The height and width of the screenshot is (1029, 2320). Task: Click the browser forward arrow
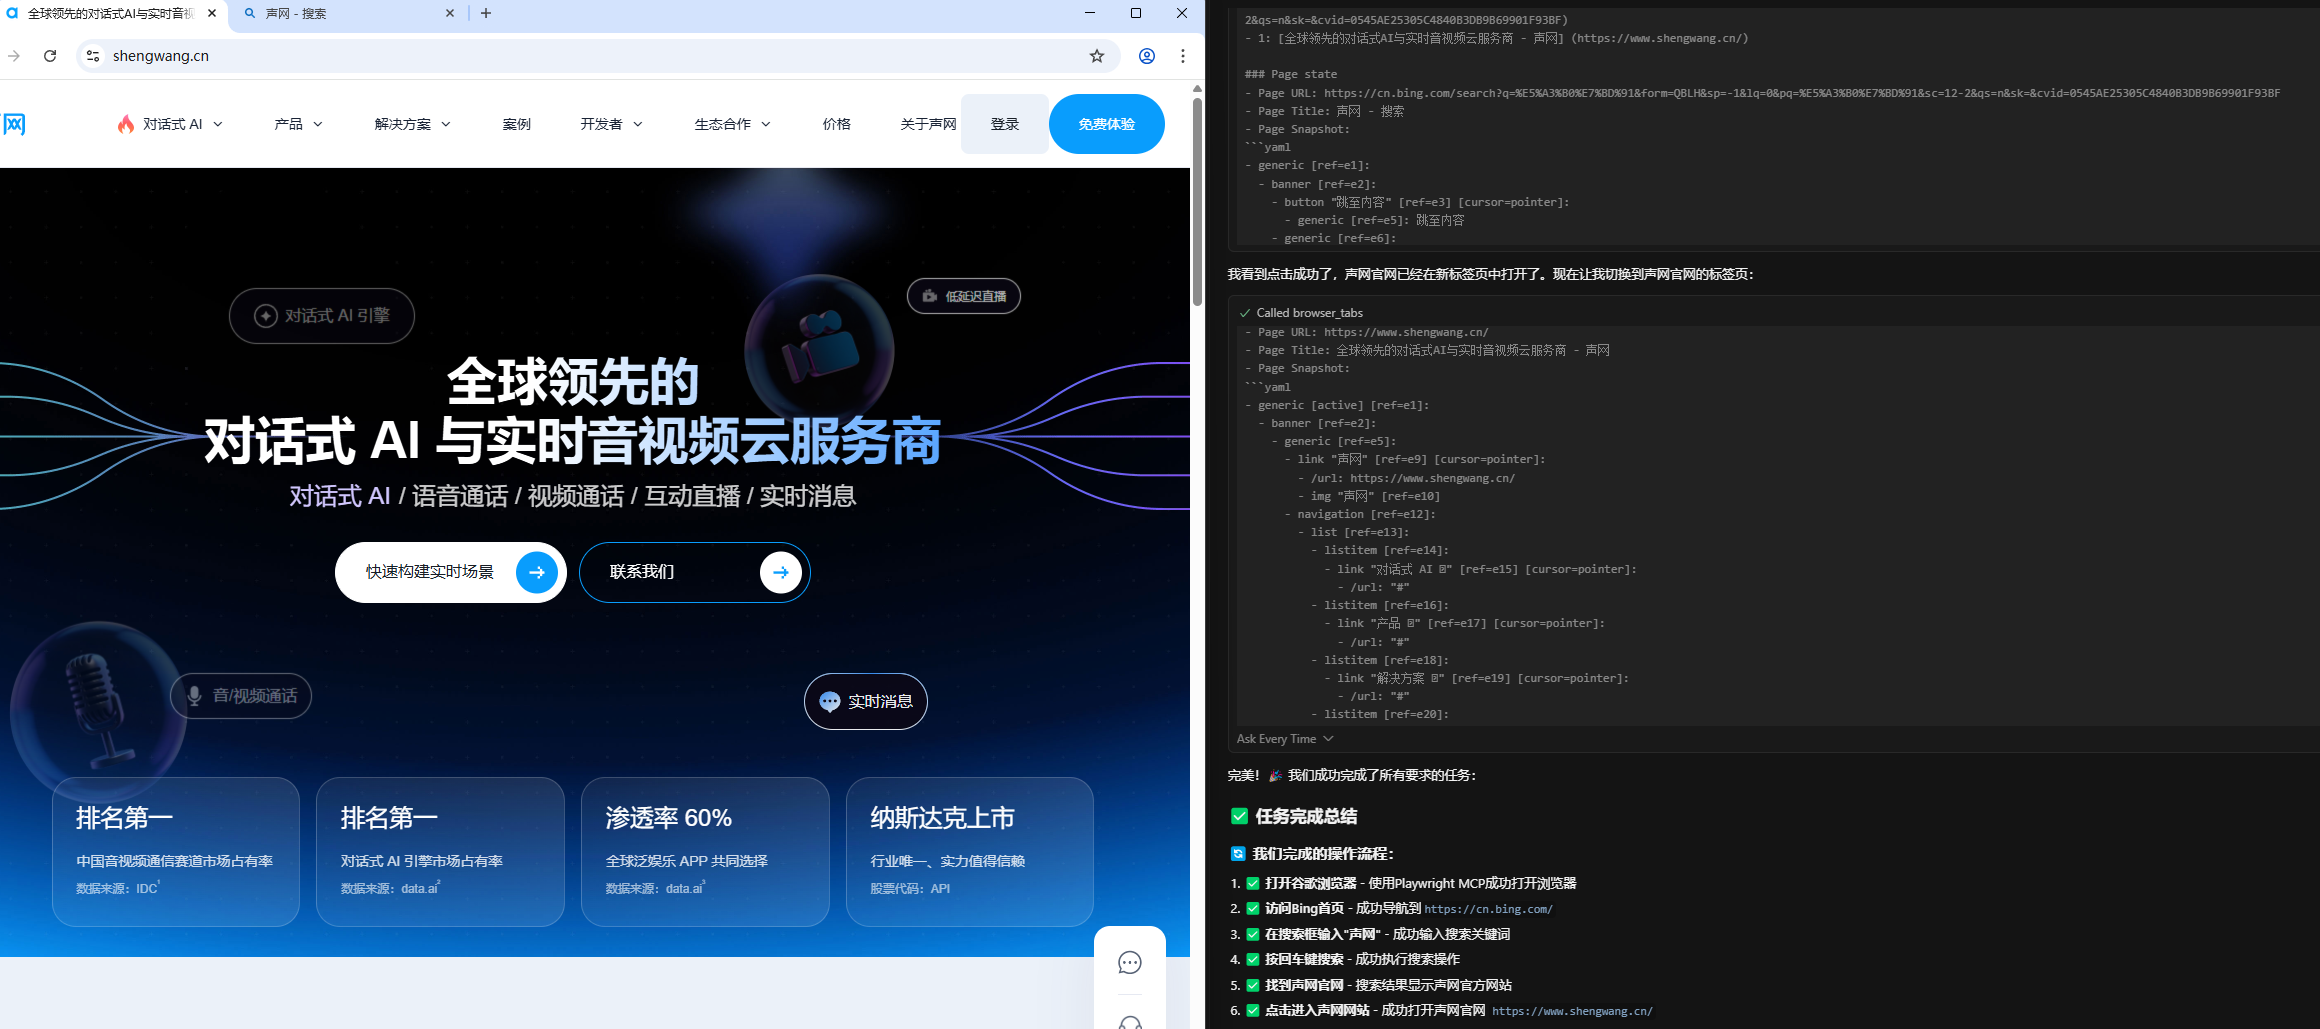point(14,56)
